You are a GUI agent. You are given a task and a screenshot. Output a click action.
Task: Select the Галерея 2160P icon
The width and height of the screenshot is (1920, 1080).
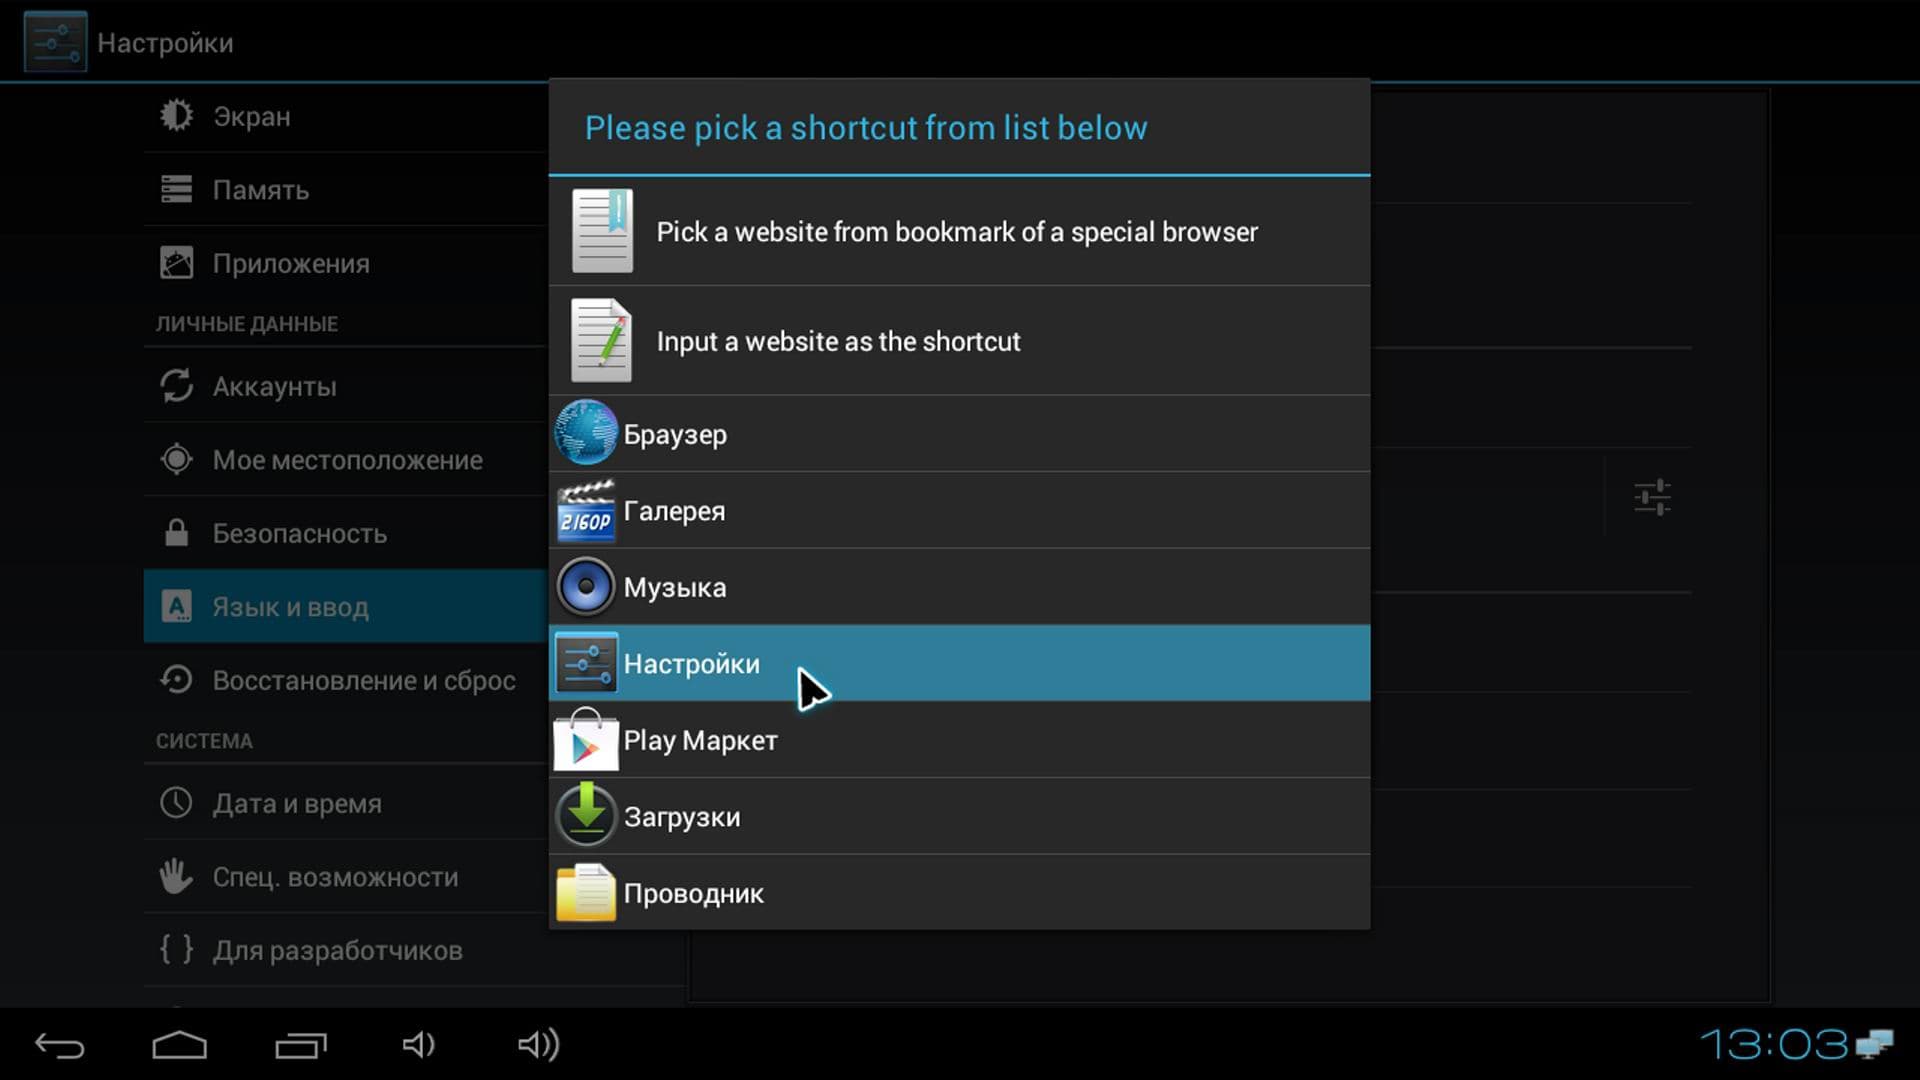pos(586,510)
